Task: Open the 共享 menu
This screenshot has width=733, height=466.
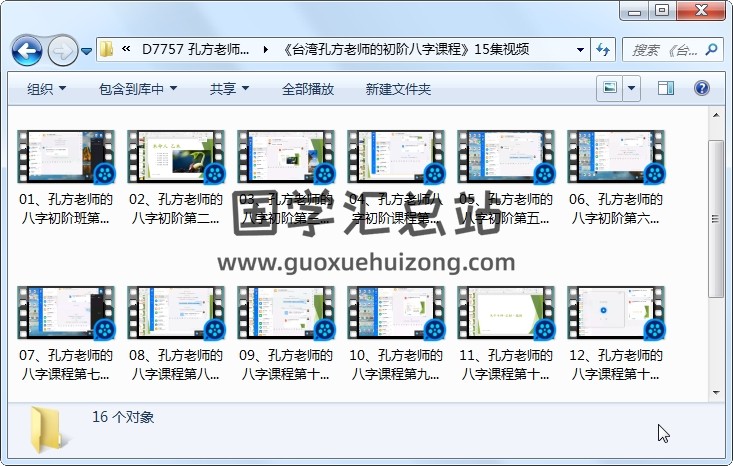Action: click(229, 89)
